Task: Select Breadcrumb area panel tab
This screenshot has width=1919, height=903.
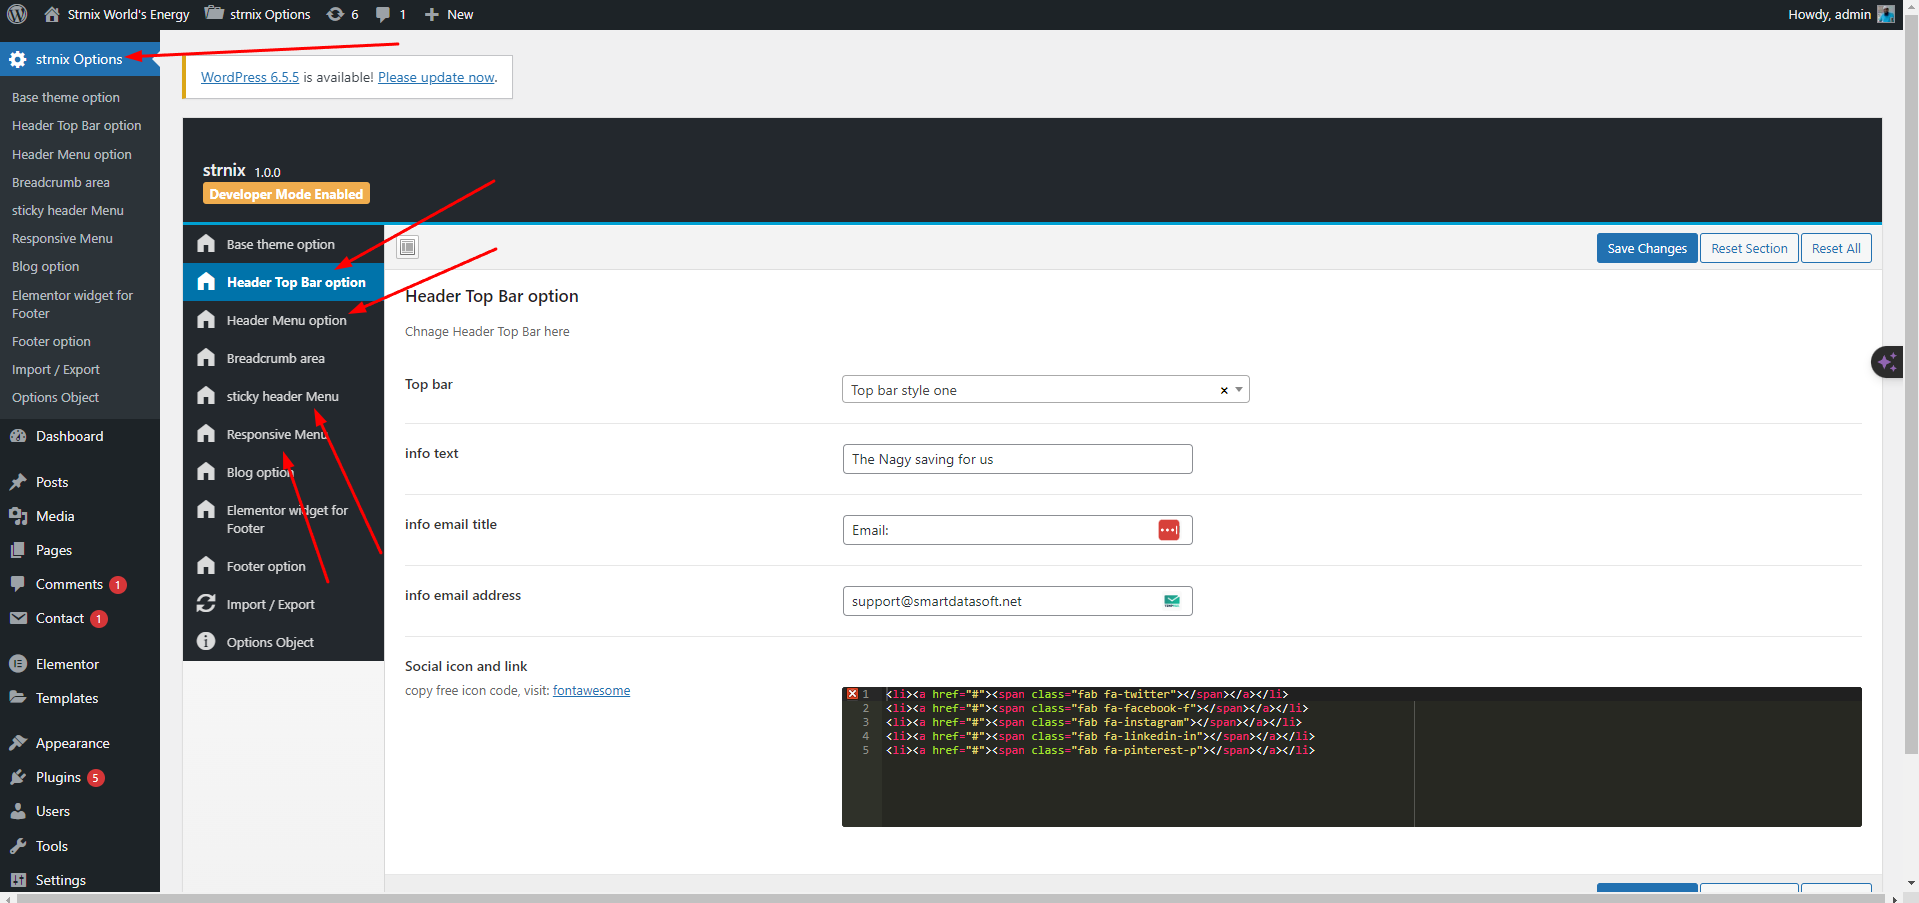Action: click(x=283, y=358)
